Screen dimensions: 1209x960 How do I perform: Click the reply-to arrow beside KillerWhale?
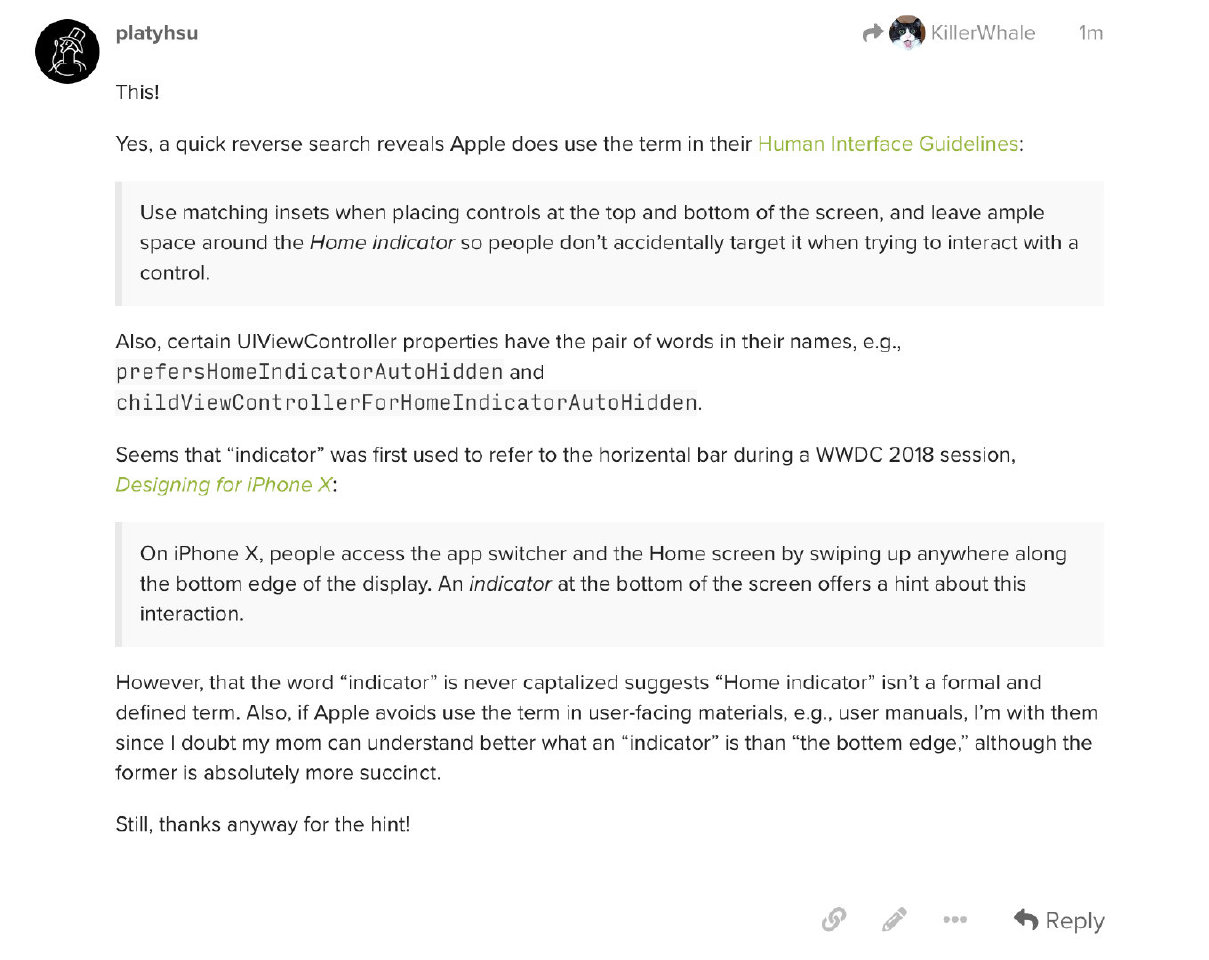[x=873, y=33]
